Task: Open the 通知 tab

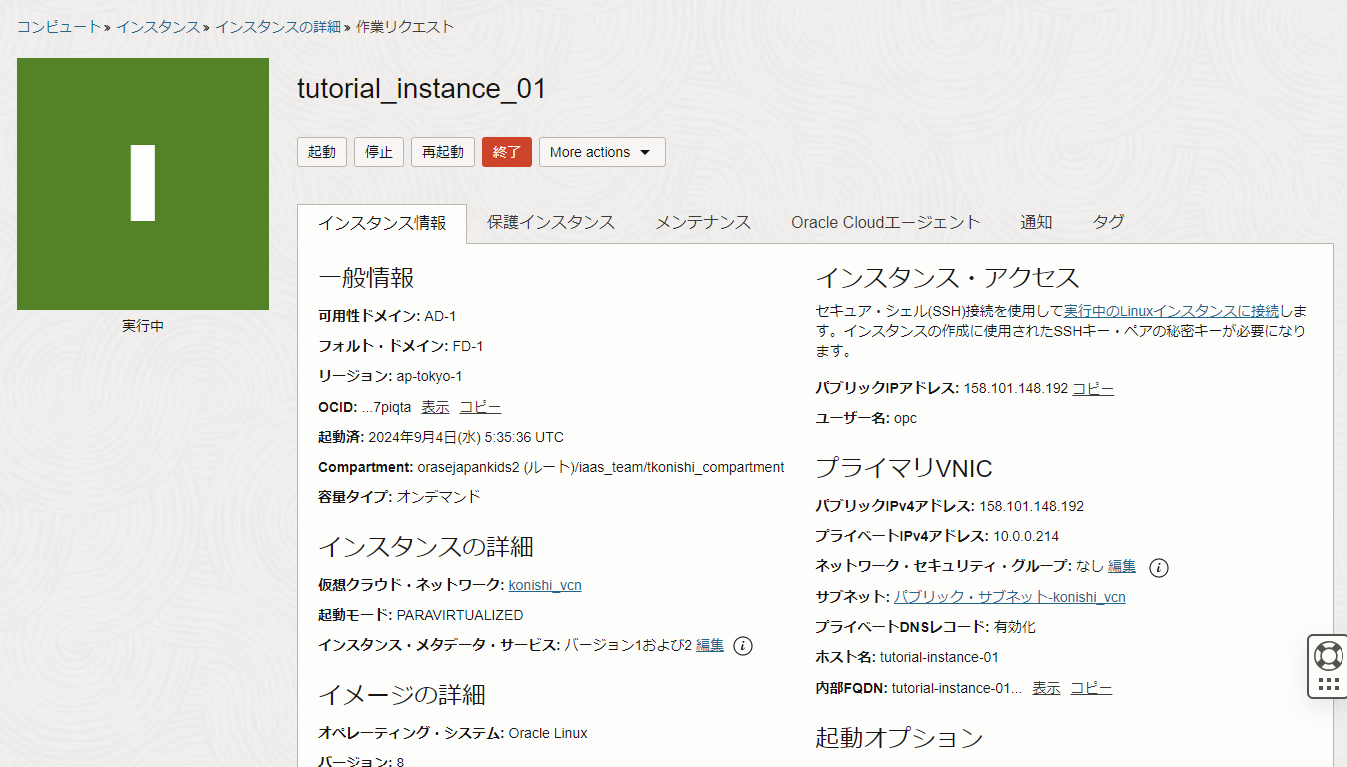Action: pos(1036,222)
